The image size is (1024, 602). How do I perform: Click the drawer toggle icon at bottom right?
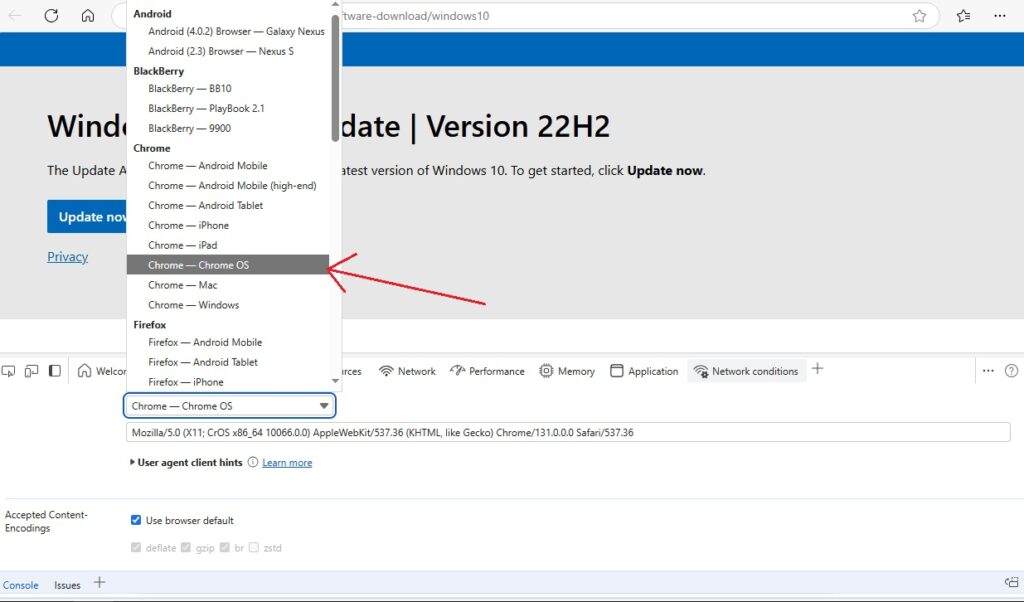click(1012, 582)
